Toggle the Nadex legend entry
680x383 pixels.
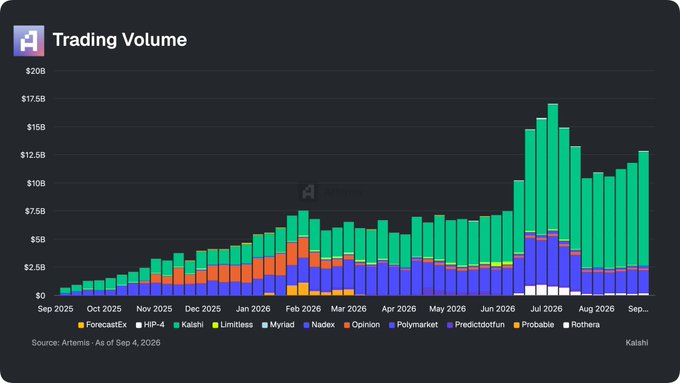(x=319, y=325)
